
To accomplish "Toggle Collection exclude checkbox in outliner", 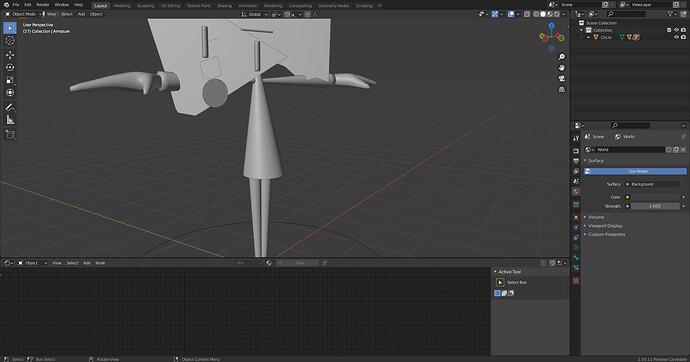I will pyautogui.click(x=669, y=30).
